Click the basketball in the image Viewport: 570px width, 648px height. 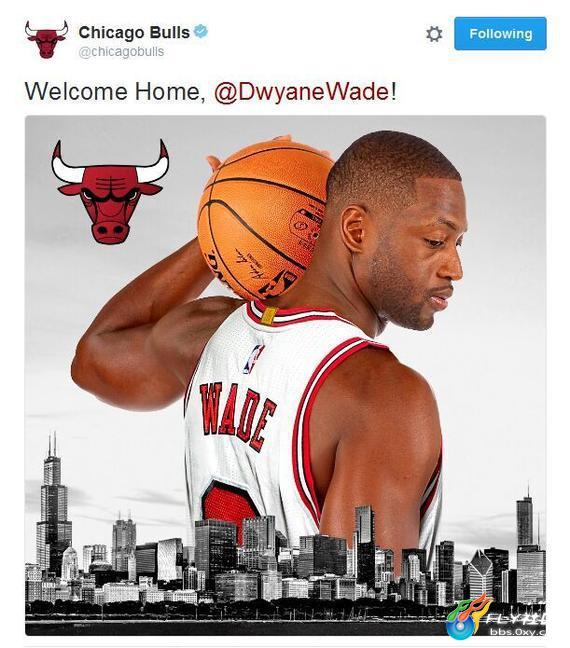tap(265, 217)
